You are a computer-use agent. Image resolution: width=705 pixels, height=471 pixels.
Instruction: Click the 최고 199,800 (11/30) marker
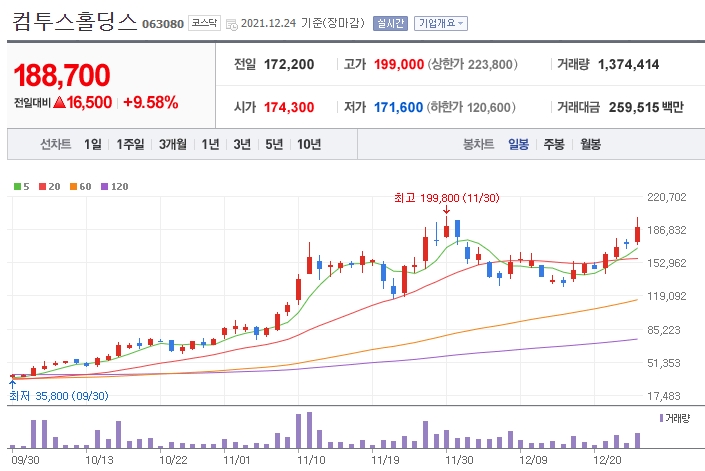[446, 198]
